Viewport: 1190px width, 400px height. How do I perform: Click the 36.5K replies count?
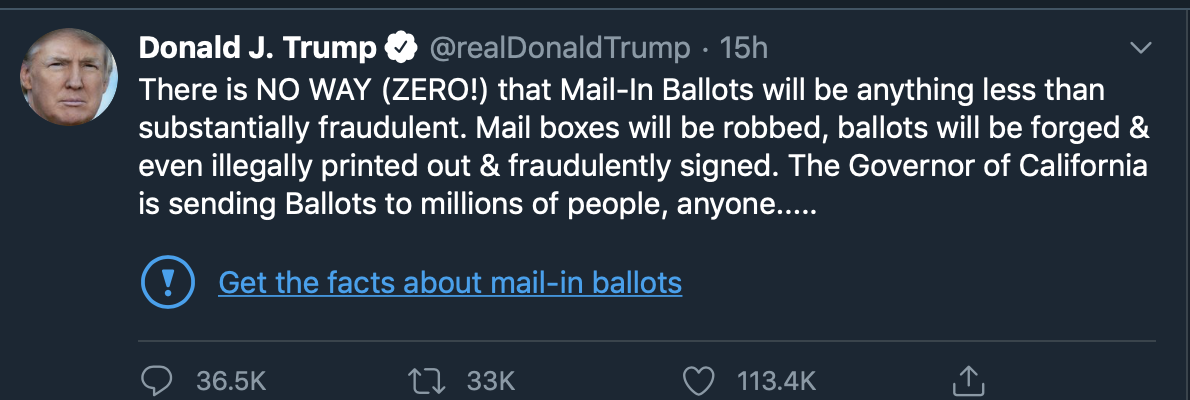[x=232, y=380]
